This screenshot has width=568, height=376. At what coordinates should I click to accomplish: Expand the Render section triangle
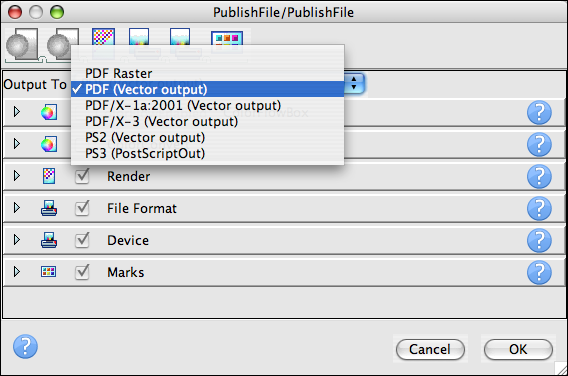tap(17, 176)
